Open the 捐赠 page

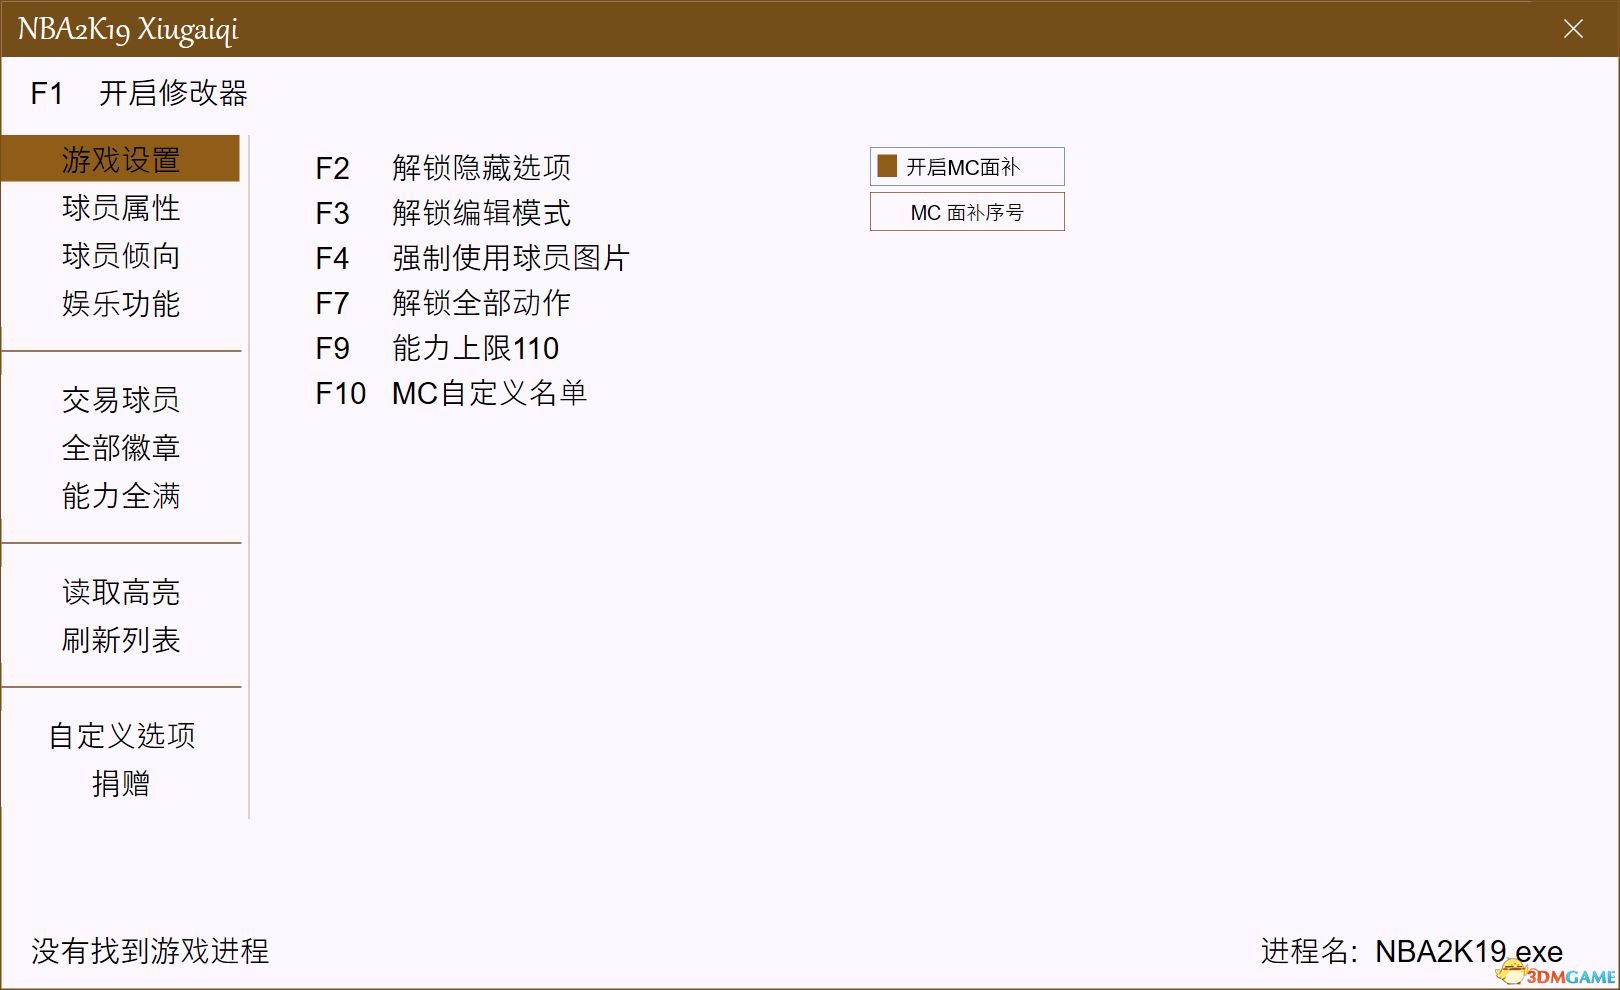coord(120,784)
